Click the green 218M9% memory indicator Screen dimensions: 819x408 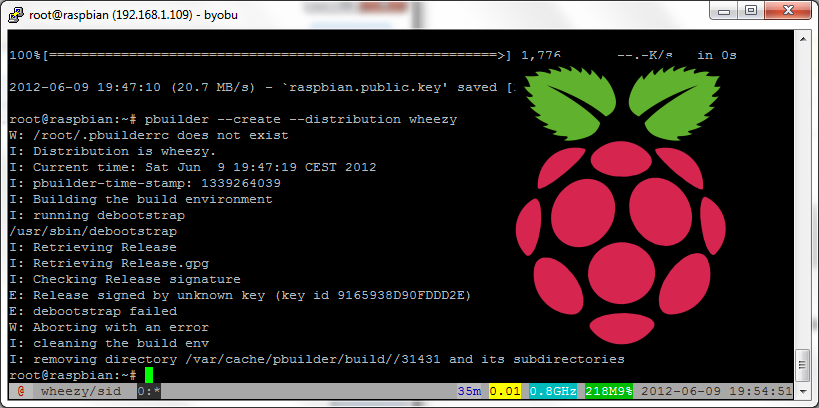[609, 391]
